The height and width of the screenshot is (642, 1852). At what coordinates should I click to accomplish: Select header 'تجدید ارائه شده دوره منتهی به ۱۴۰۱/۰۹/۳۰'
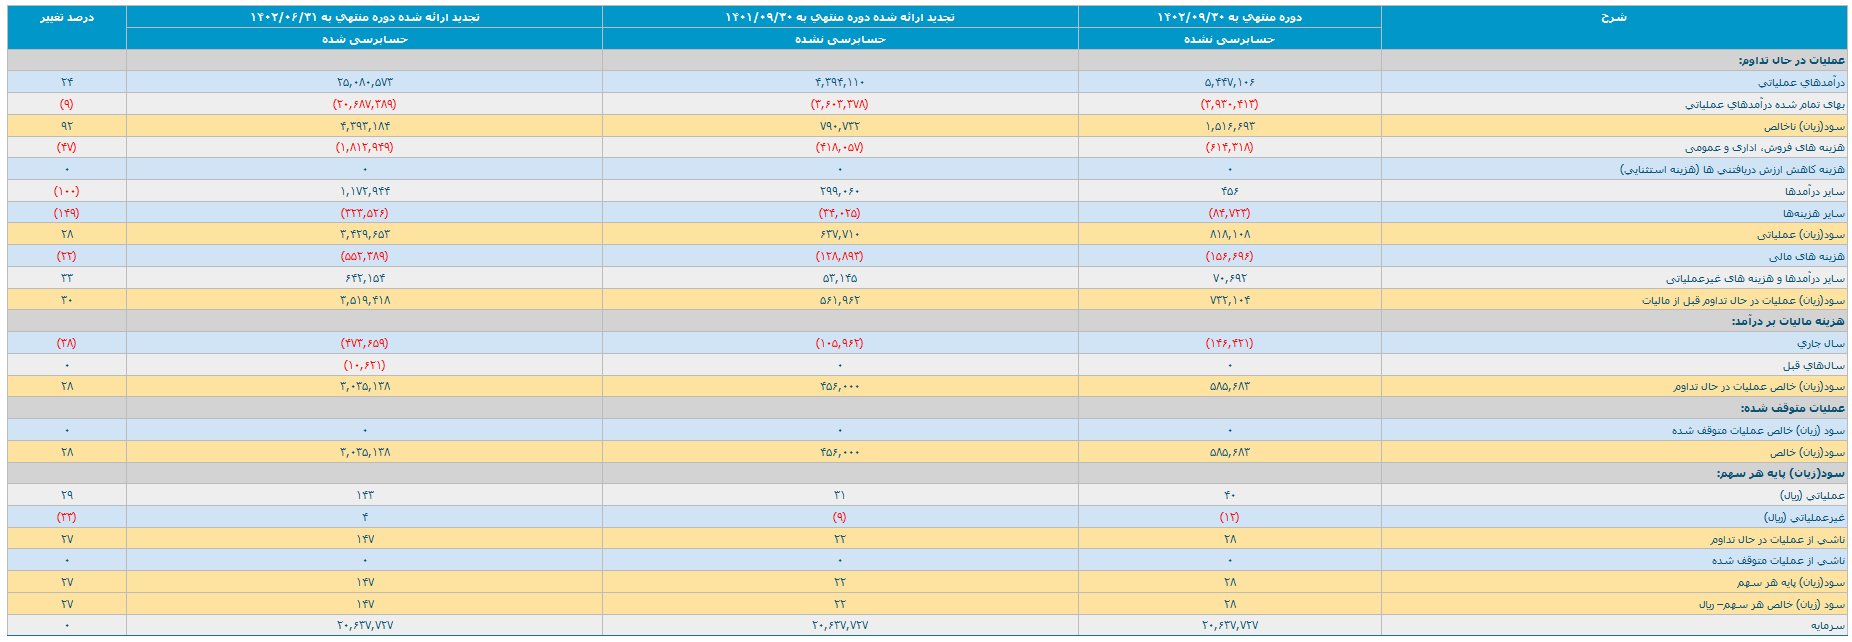(839, 18)
